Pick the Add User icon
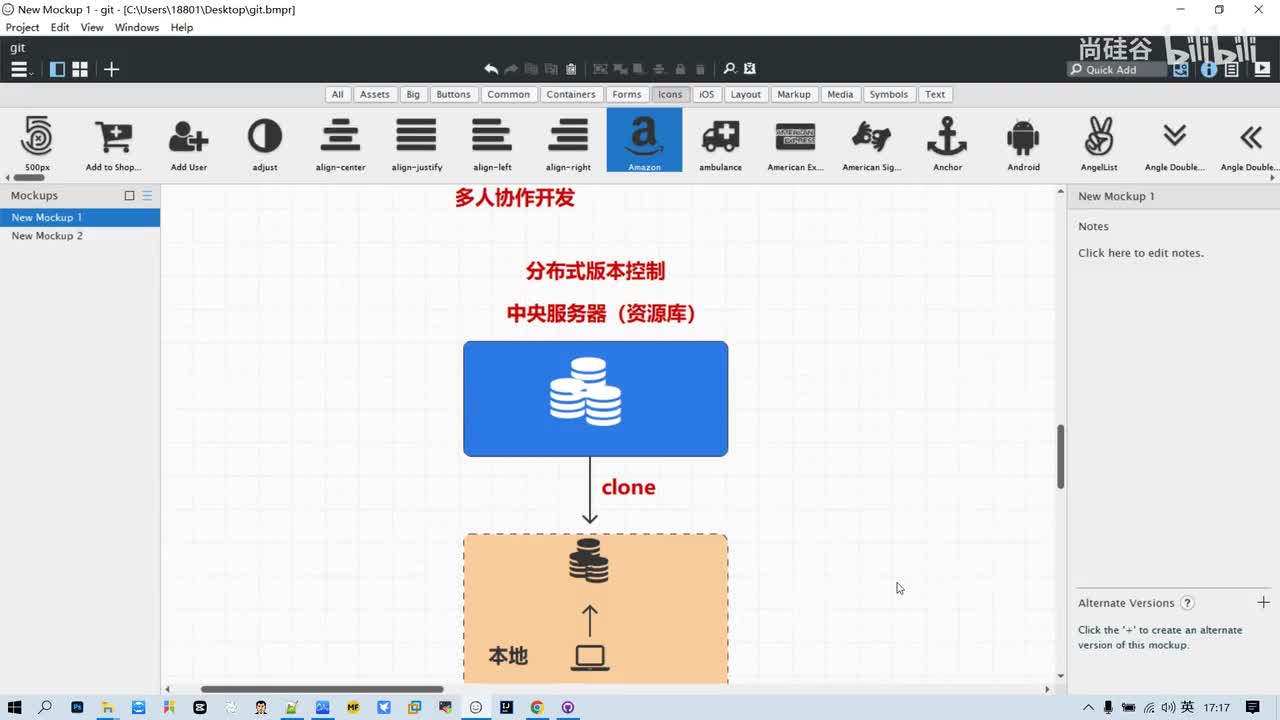 tap(189, 142)
